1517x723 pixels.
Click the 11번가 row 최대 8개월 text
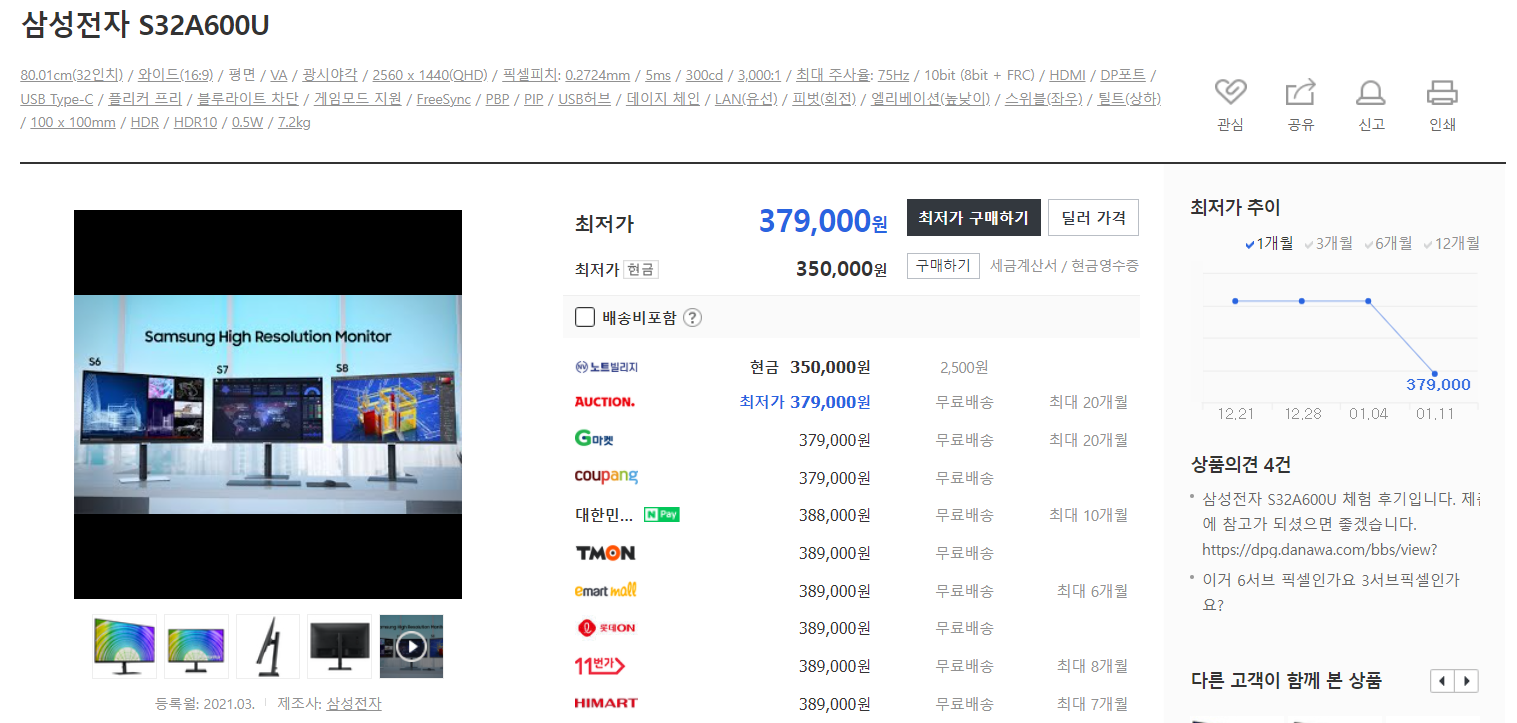[x=1092, y=666]
